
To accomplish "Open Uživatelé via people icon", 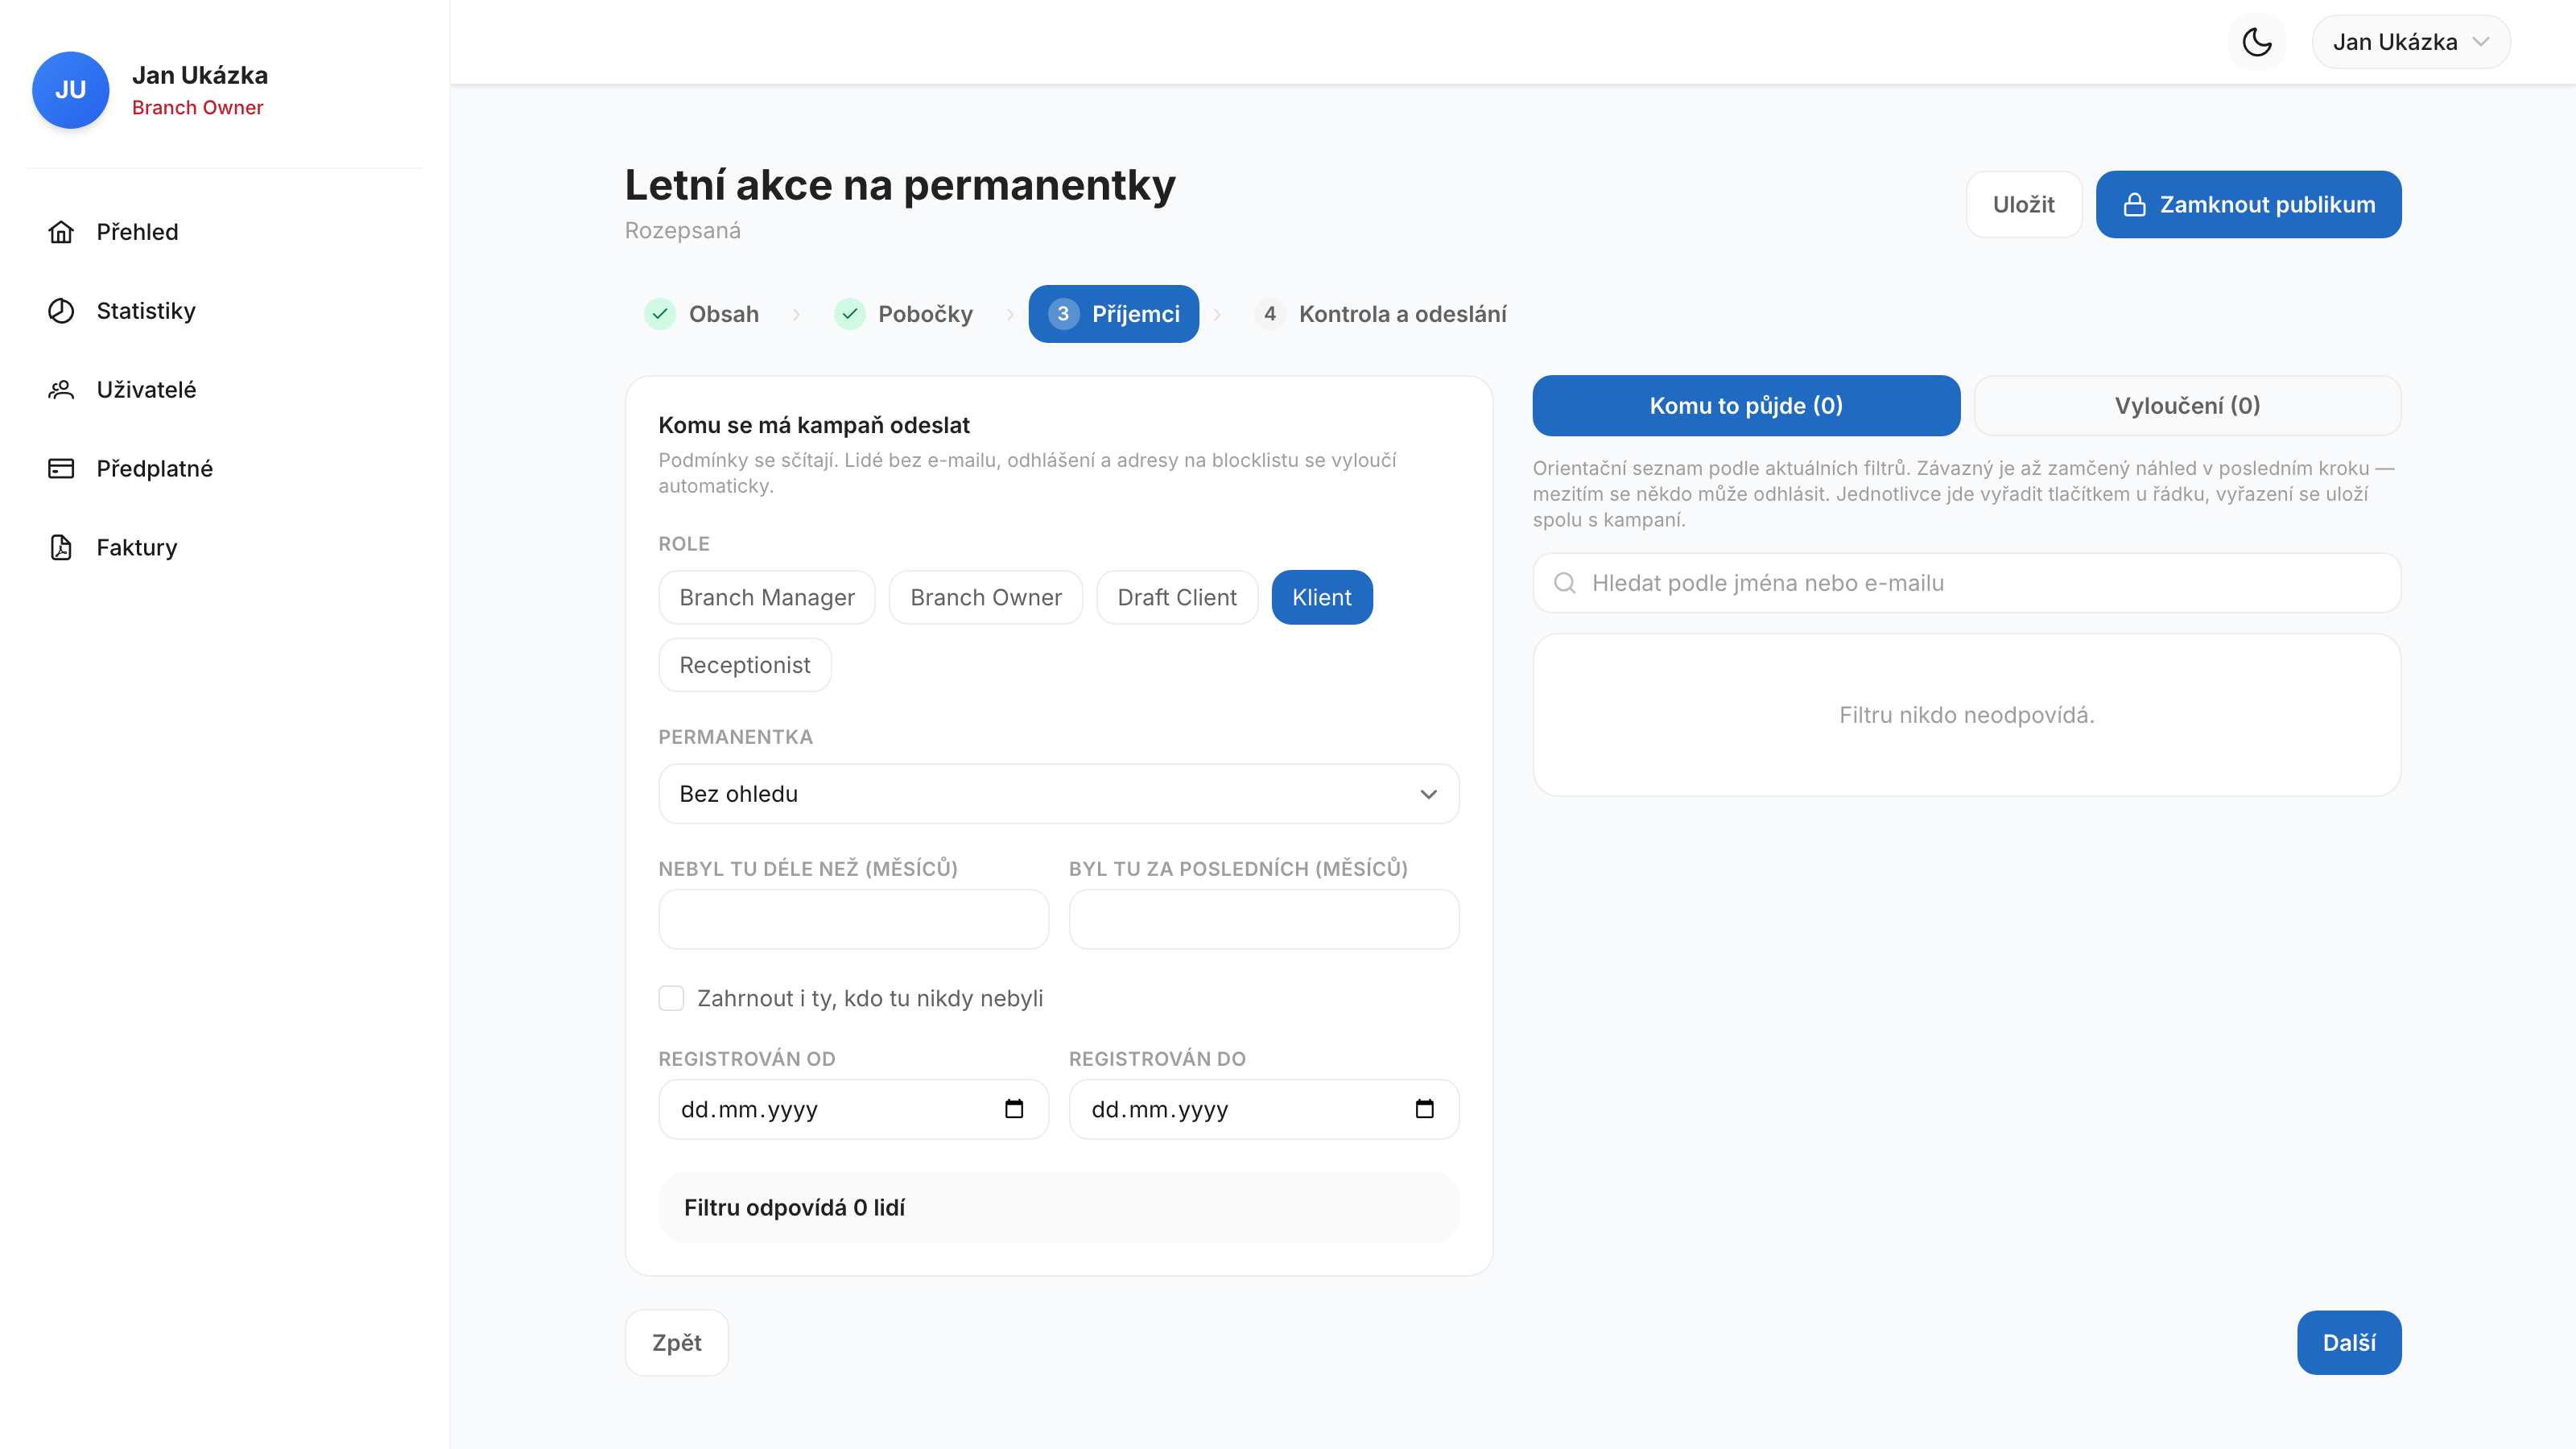I will coord(61,390).
